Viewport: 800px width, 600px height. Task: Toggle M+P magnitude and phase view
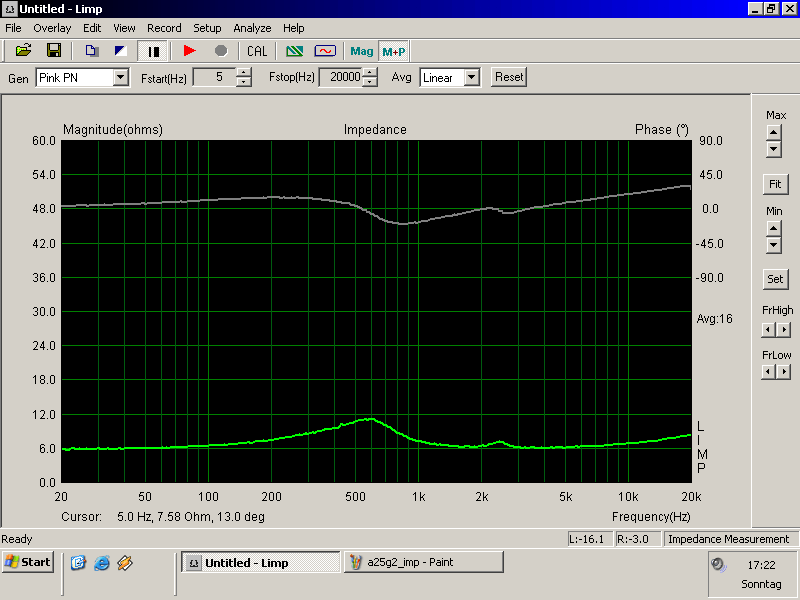coord(394,51)
